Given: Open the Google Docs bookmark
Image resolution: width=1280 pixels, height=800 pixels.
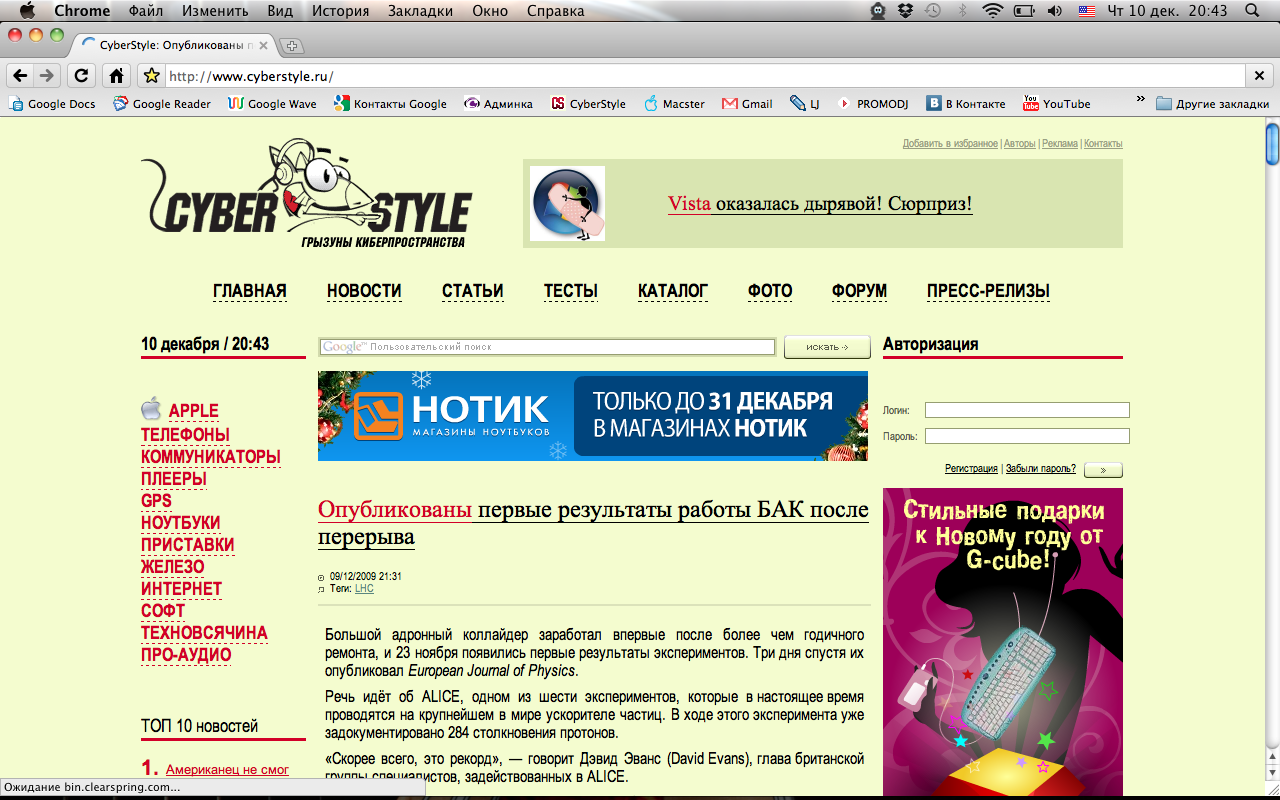Looking at the screenshot, I should 51,103.
